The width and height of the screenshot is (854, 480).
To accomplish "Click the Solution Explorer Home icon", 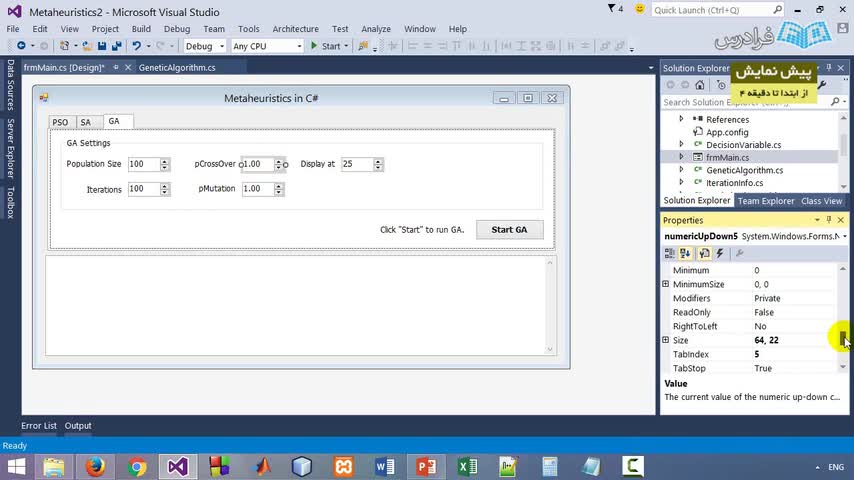I will pyautogui.click(x=700, y=85).
